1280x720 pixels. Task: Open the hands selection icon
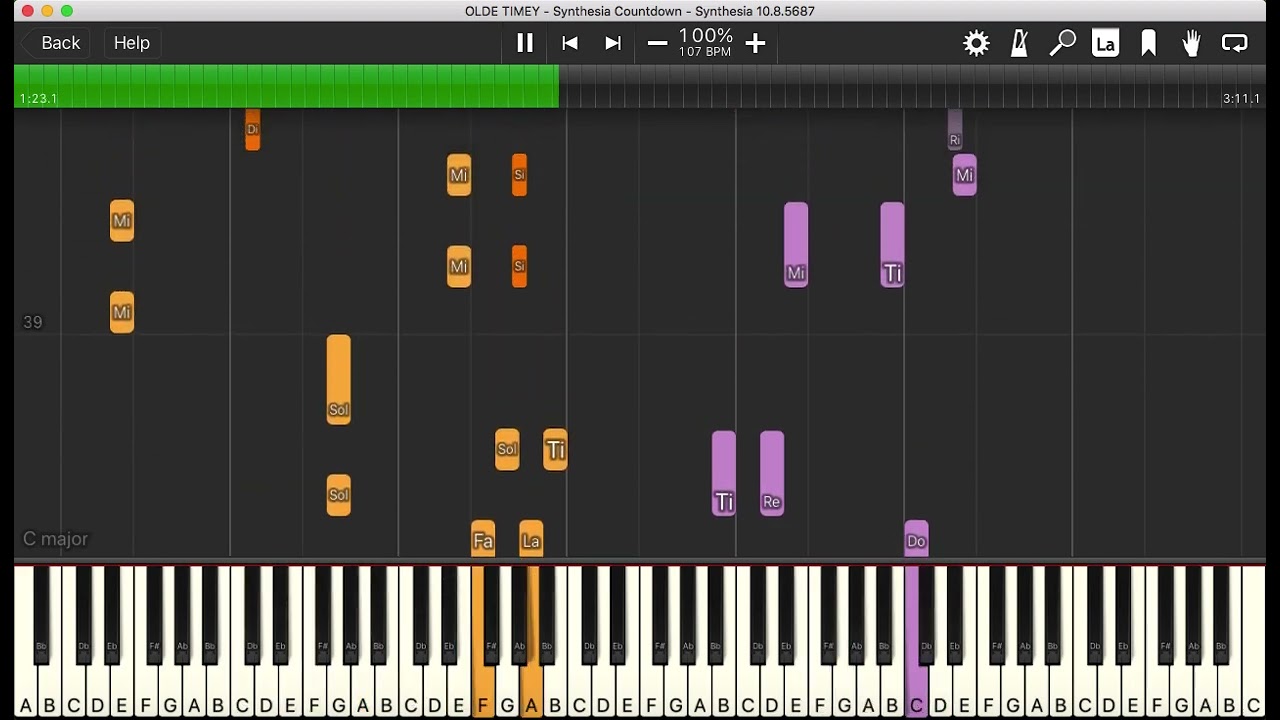click(1191, 43)
